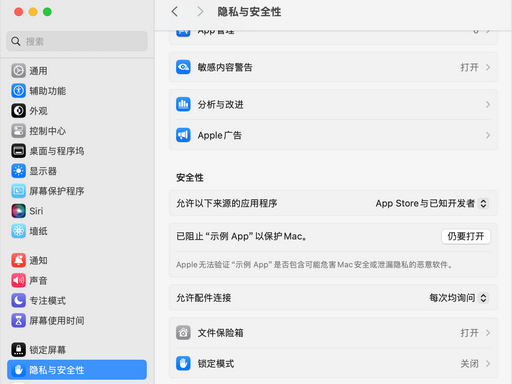Open 外观 appearance icon
512x384 pixels.
(18, 111)
